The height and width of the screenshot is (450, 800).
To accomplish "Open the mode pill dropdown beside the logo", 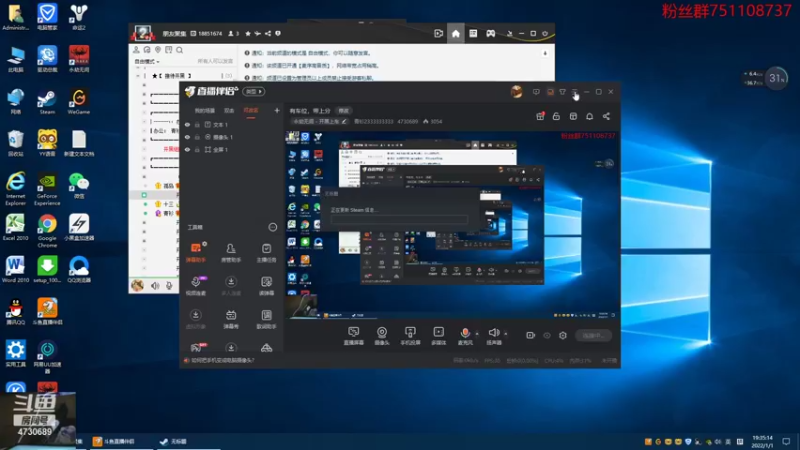I will coord(254,91).
